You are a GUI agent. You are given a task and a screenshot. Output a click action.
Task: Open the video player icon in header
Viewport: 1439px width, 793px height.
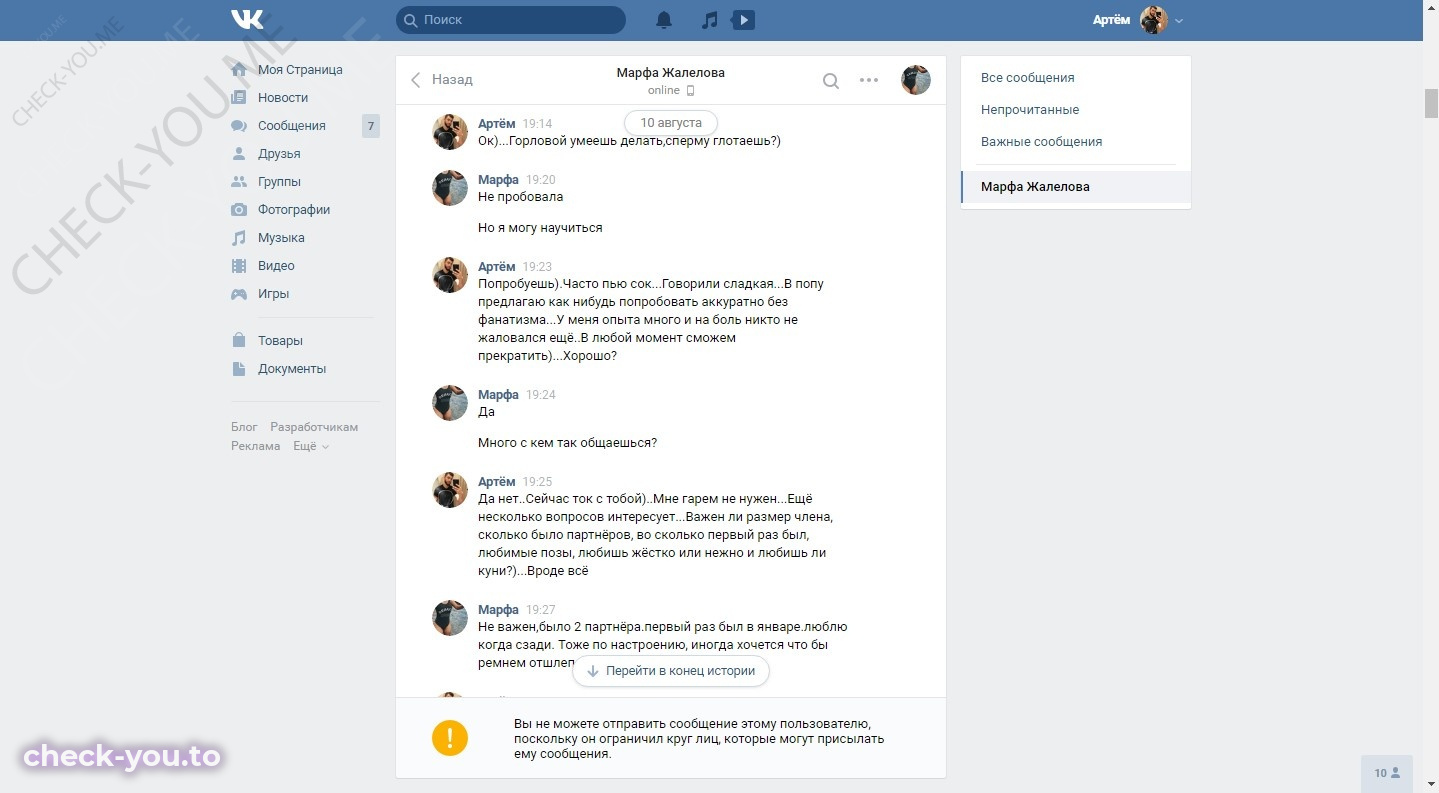pos(743,20)
